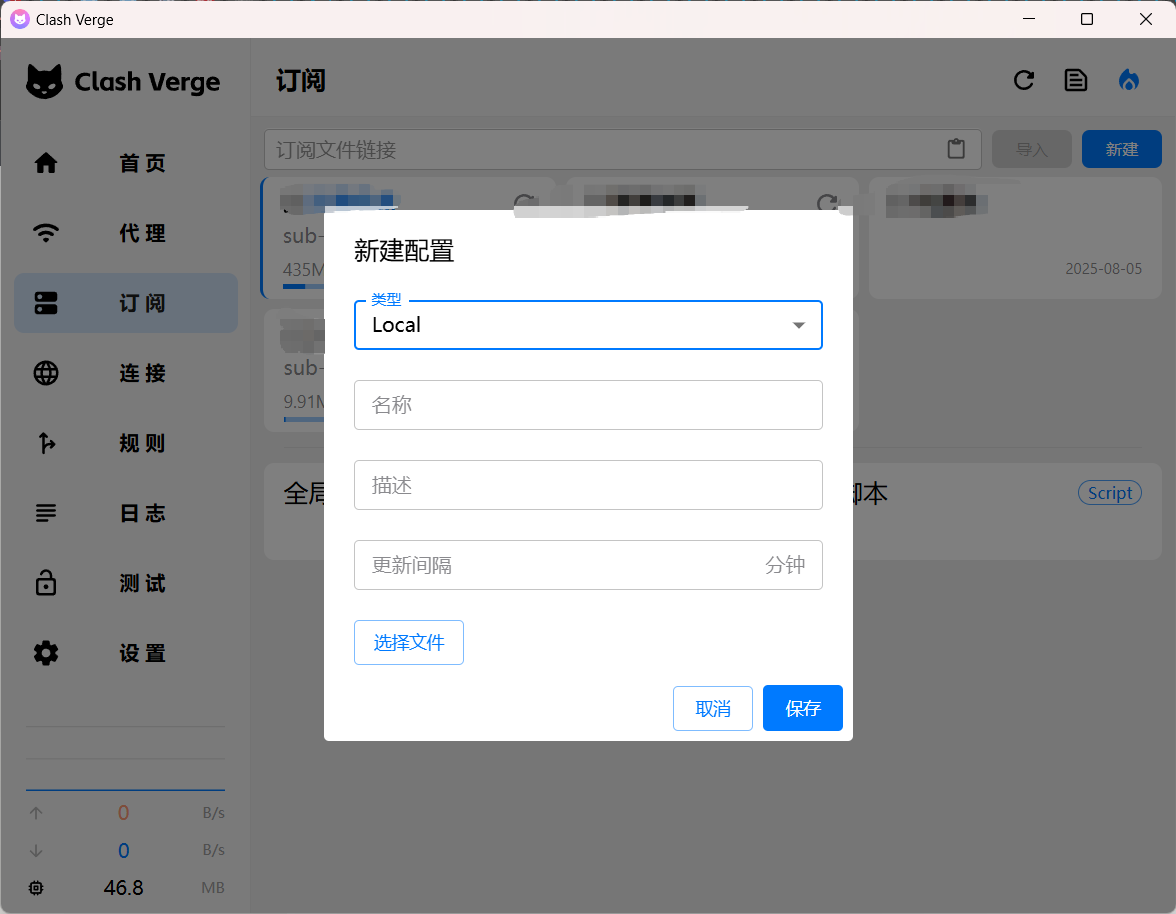Cancel the dialog with 取消
The height and width of the screenshot is (914, 1176).
(x=713, y=708)
